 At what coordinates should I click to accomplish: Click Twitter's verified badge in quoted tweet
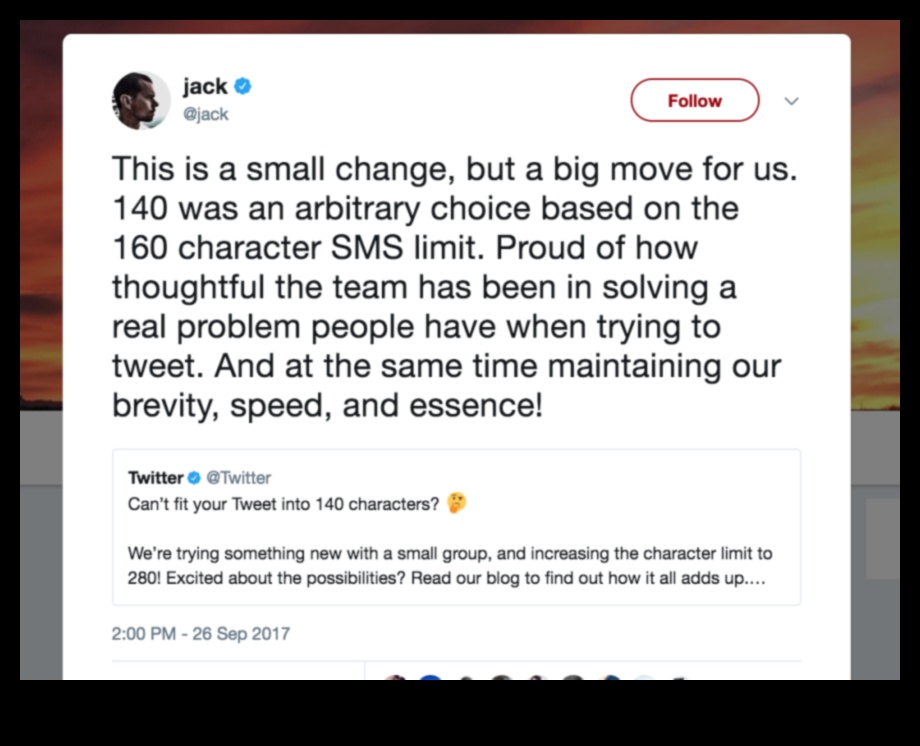[195, 478]
